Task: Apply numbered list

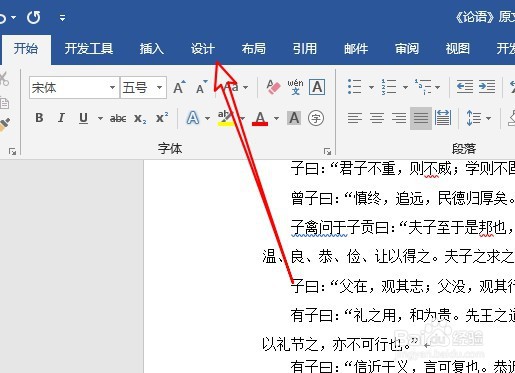Action: click(389, 87)
